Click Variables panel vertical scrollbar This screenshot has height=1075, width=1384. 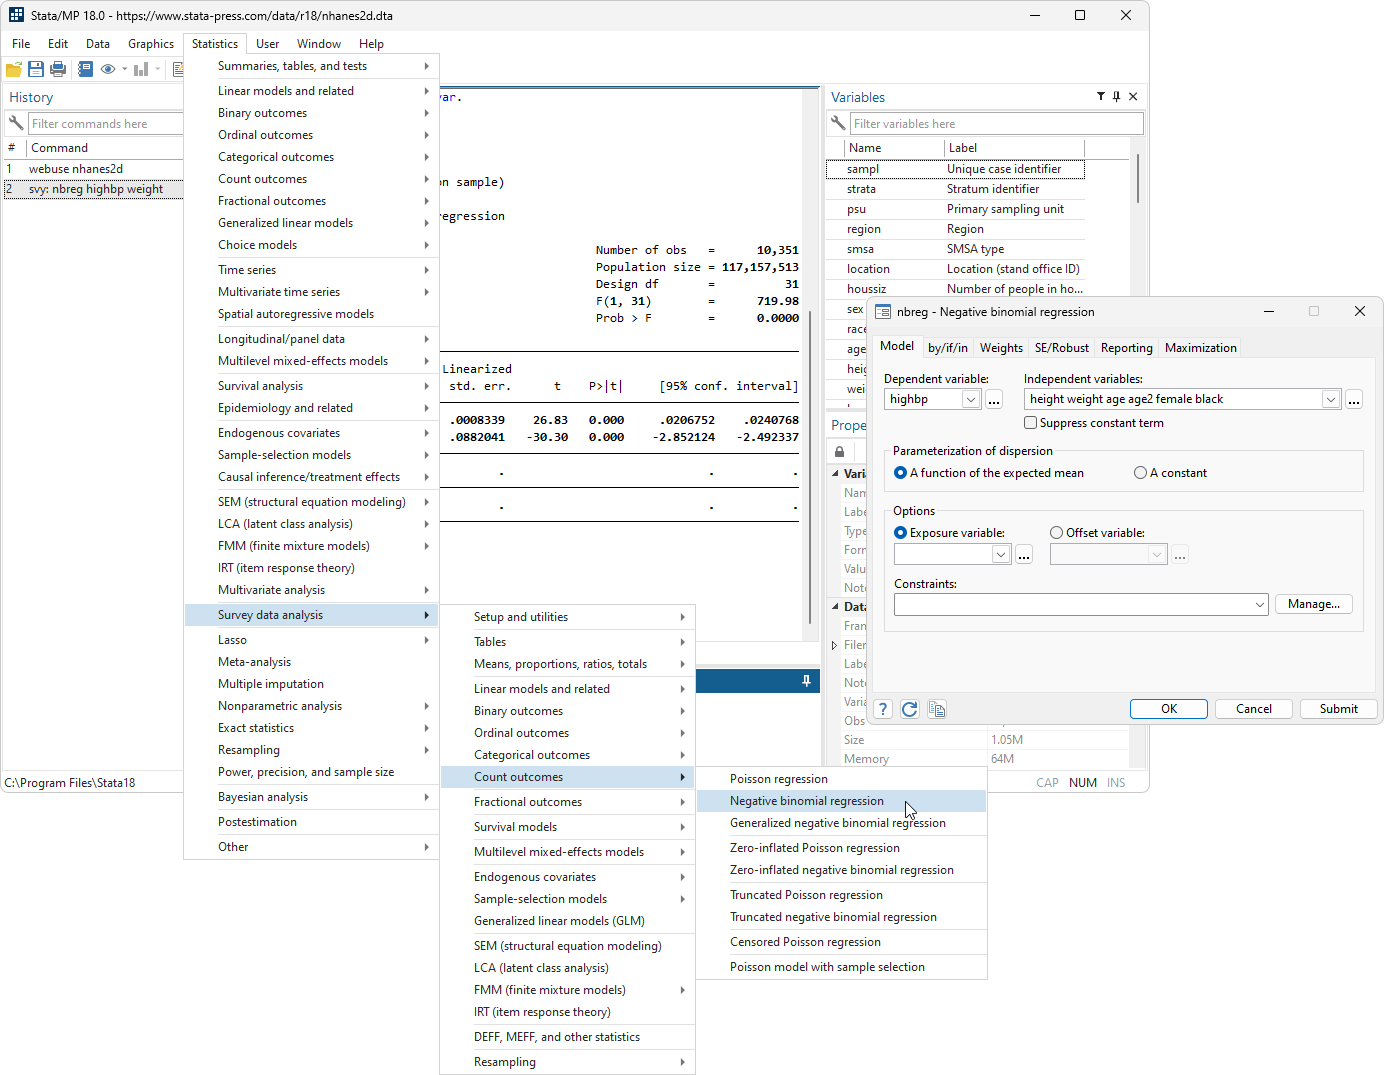pyautogui.click(x=1138, y=178)
